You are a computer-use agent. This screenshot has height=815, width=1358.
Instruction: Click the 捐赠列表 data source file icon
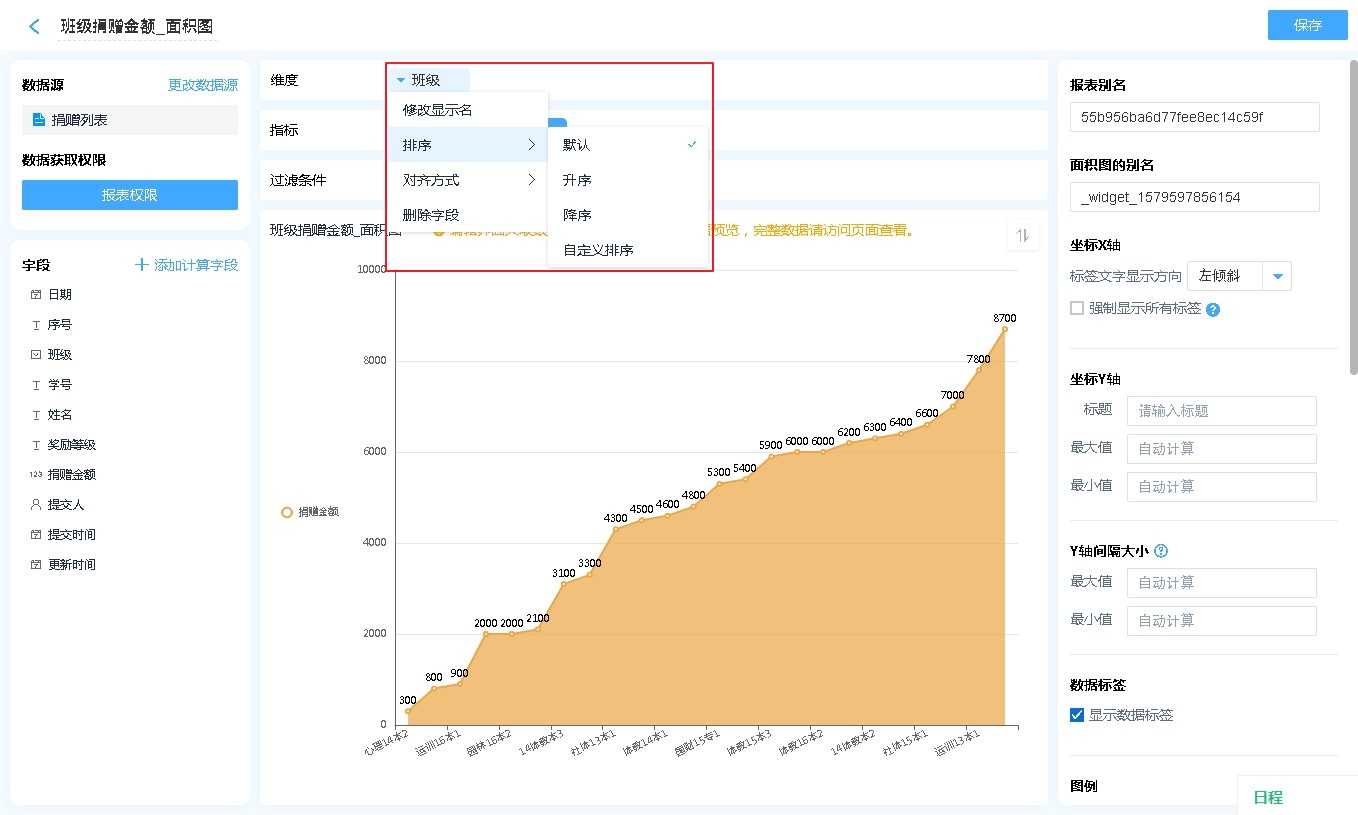click(x=39, y=120)
